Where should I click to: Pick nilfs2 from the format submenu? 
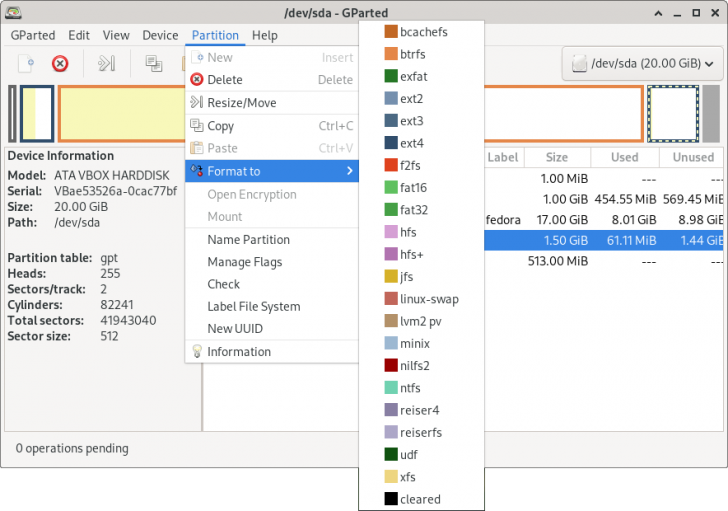coord(422,366)
